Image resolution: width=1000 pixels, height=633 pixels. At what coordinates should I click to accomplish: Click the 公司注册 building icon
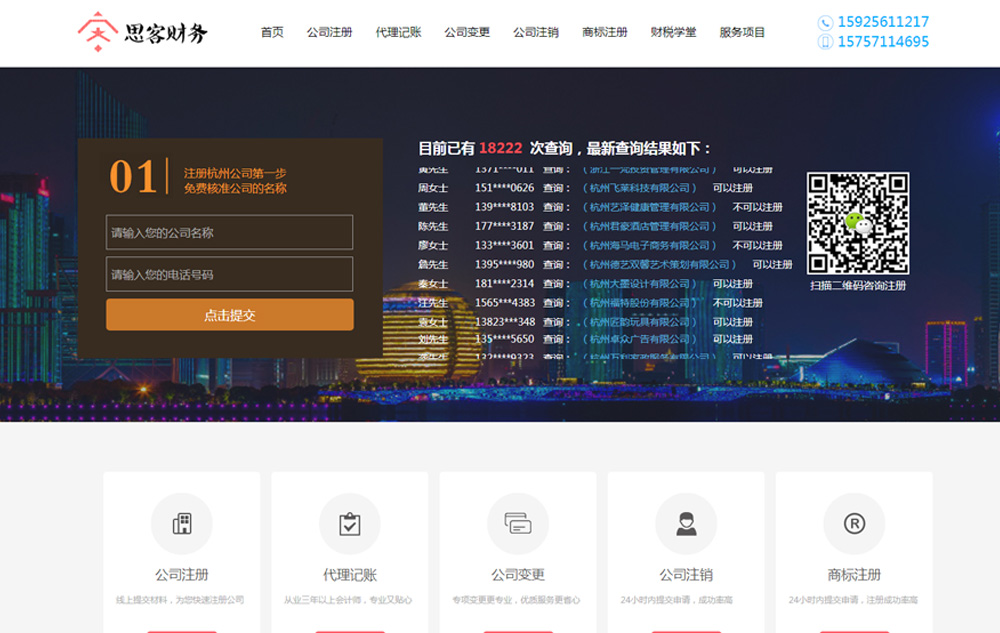(x=182, y=524)
